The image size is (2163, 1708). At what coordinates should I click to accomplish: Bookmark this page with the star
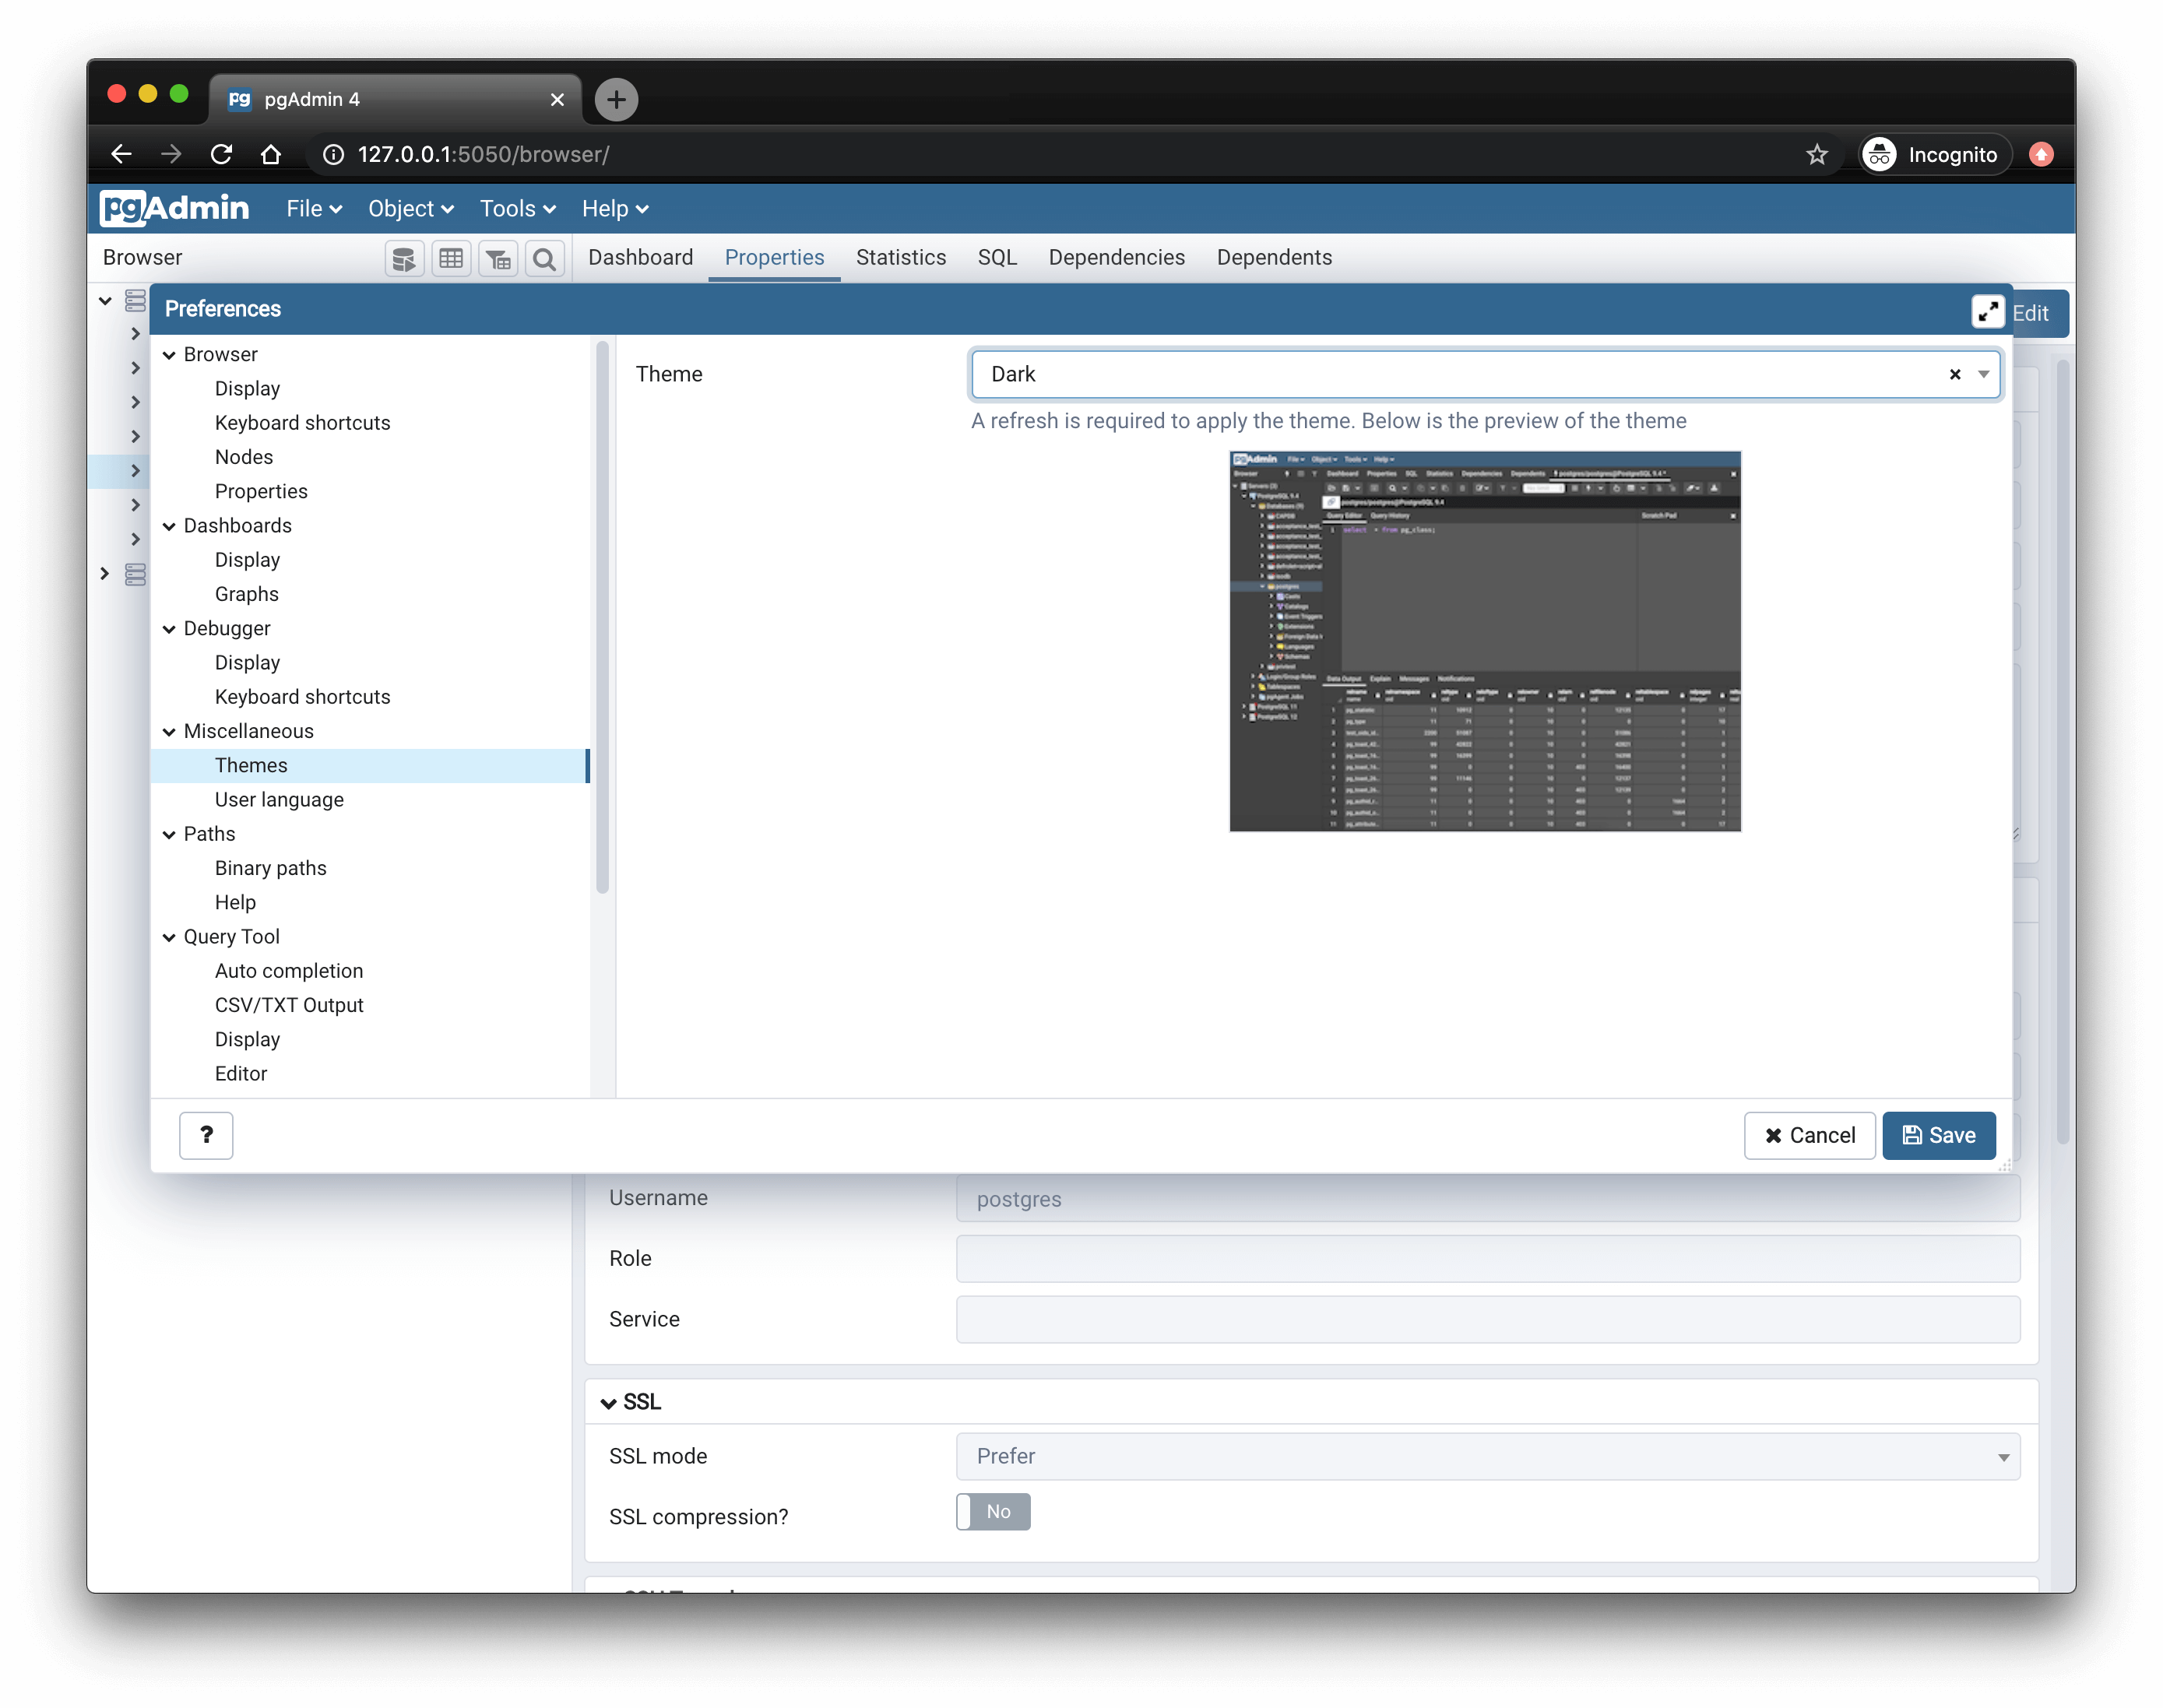tap(1816, 154)
